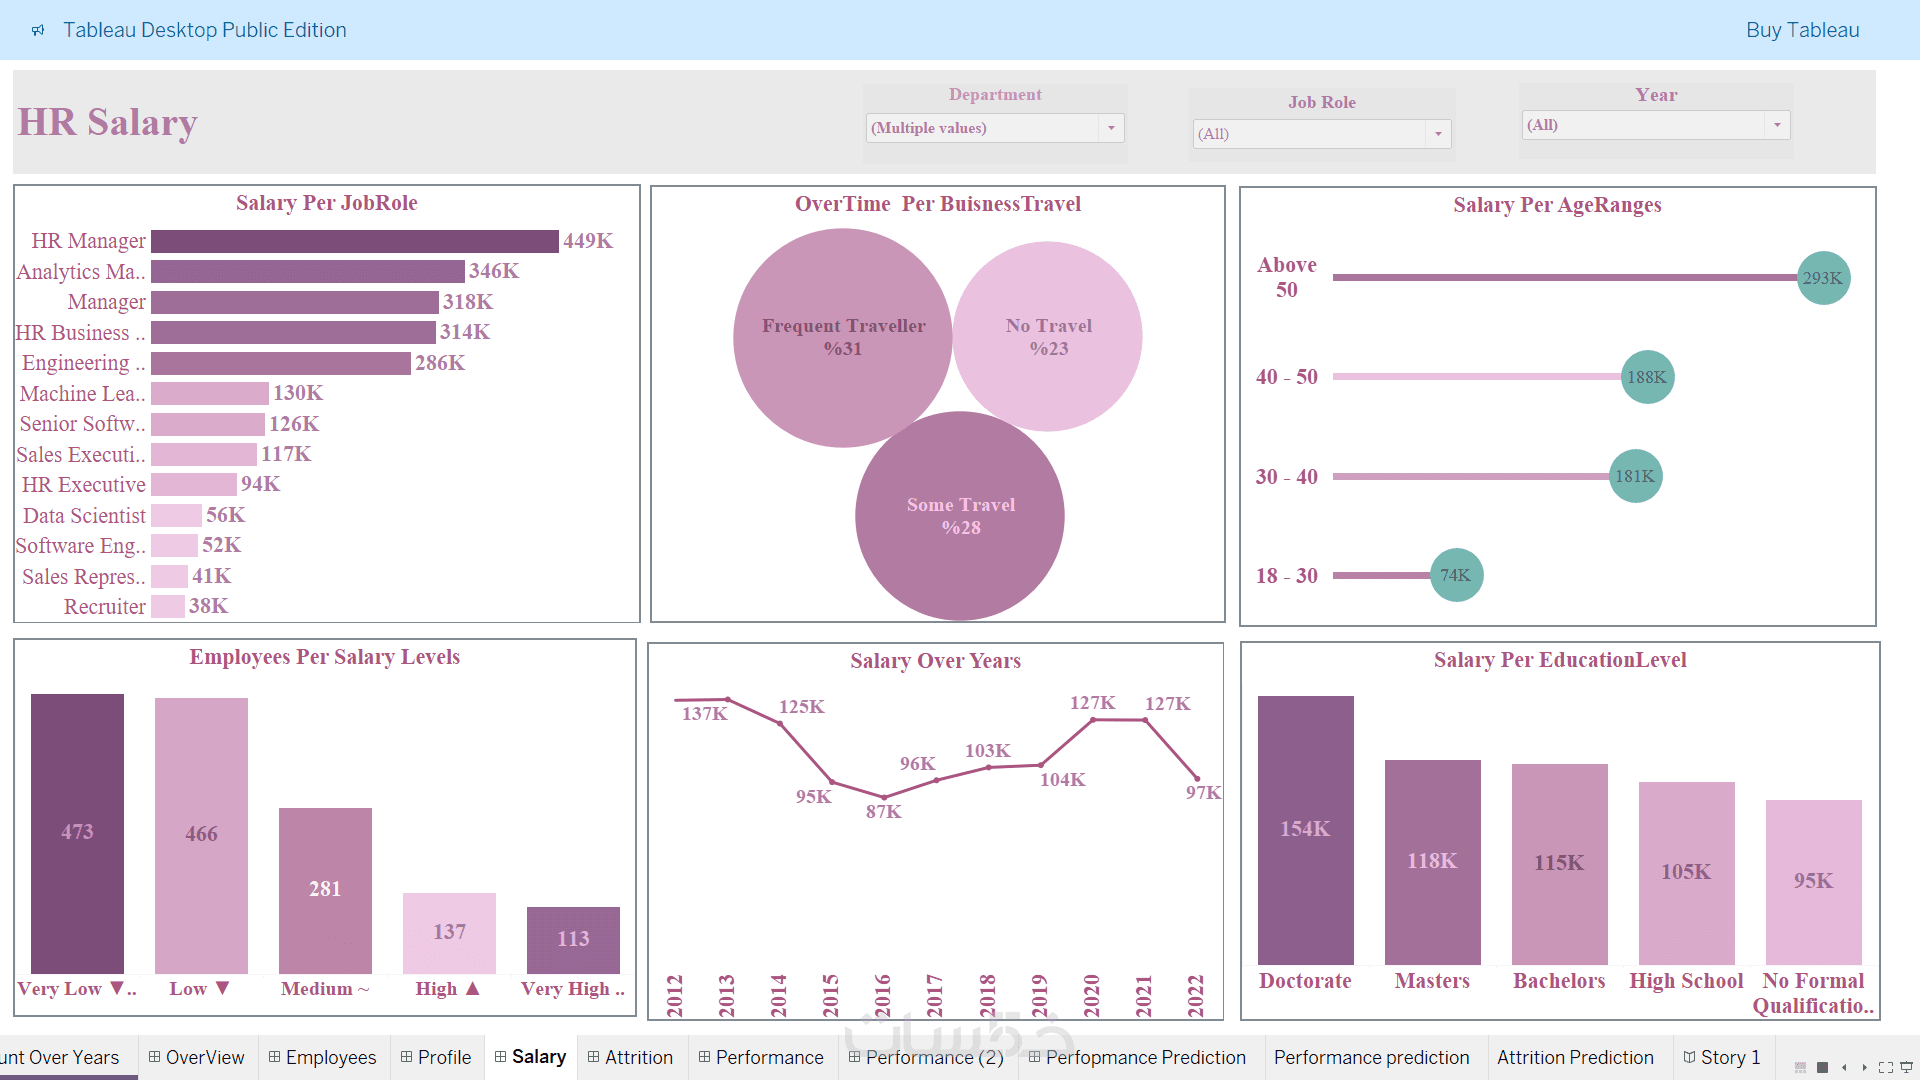Expand the Job Role filter dropdown
1920x1080 pixels.
[x=1437, y=134]
